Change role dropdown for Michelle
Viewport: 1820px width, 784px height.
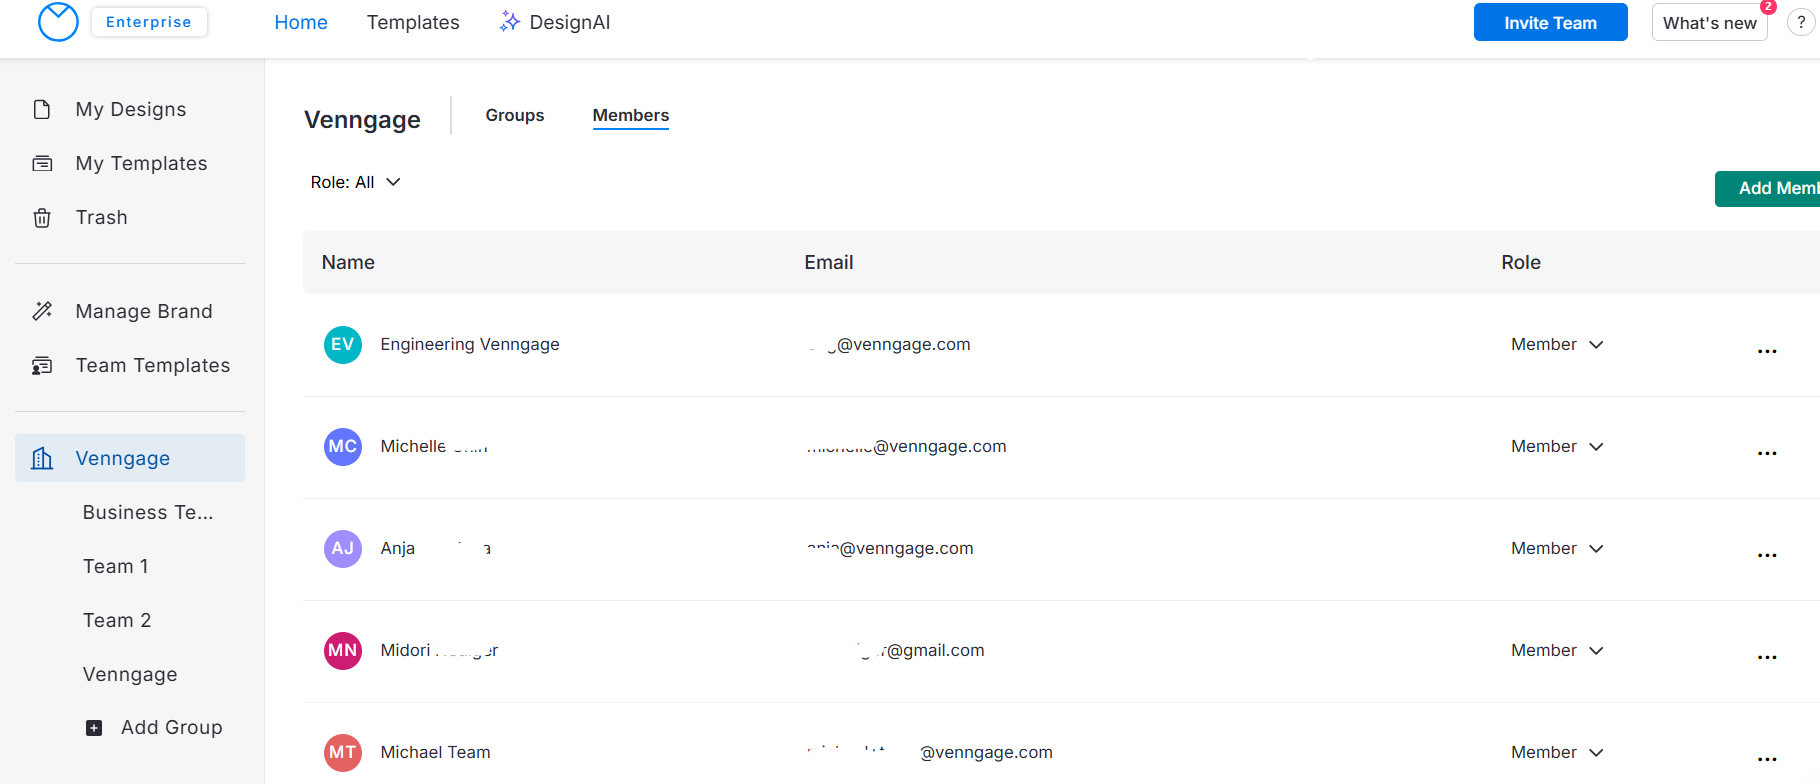(1557, 446)
